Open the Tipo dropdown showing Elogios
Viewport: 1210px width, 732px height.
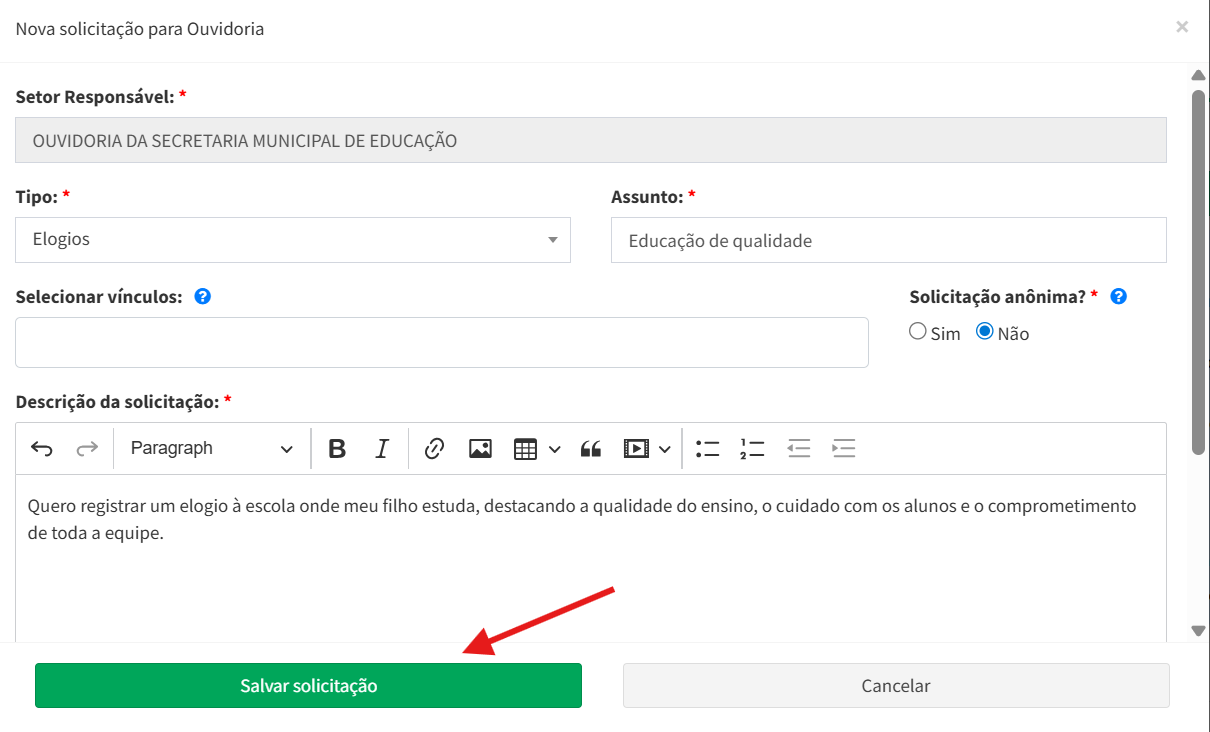click(x=293, y=240)
